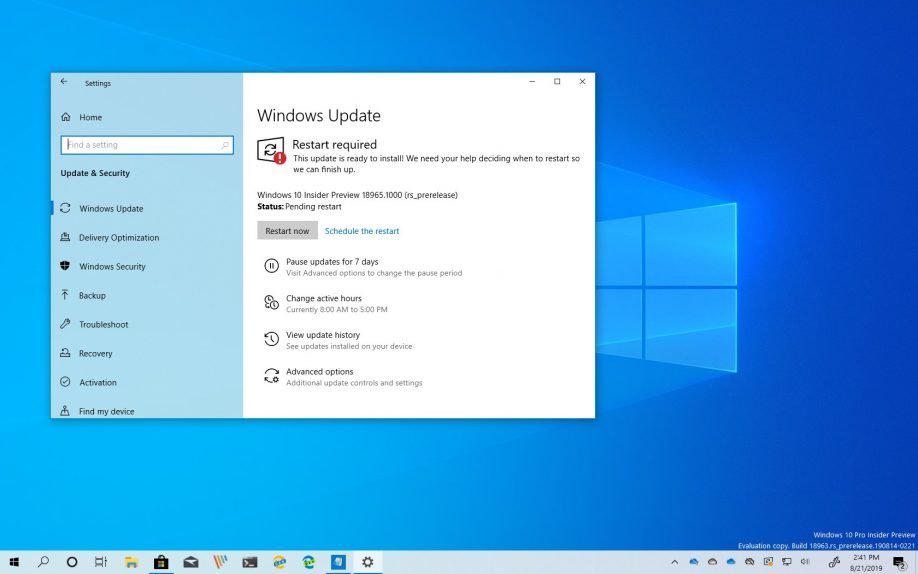Image resolution: width=918 pixels, height=574 pixels.
Task: Open Change active hours option
Action: coord(323,299)
